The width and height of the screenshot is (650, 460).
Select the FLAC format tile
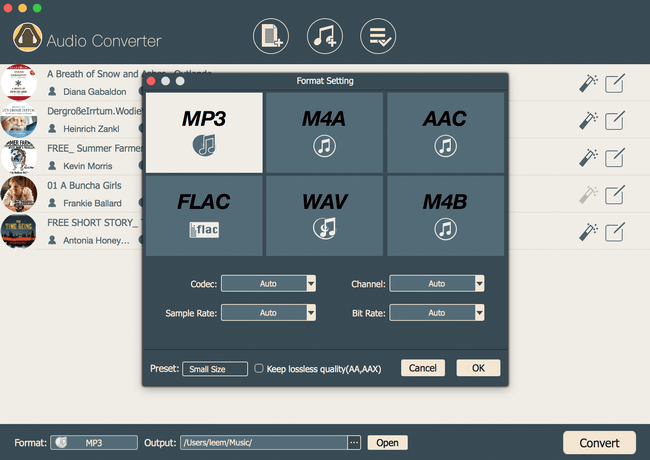204,215
